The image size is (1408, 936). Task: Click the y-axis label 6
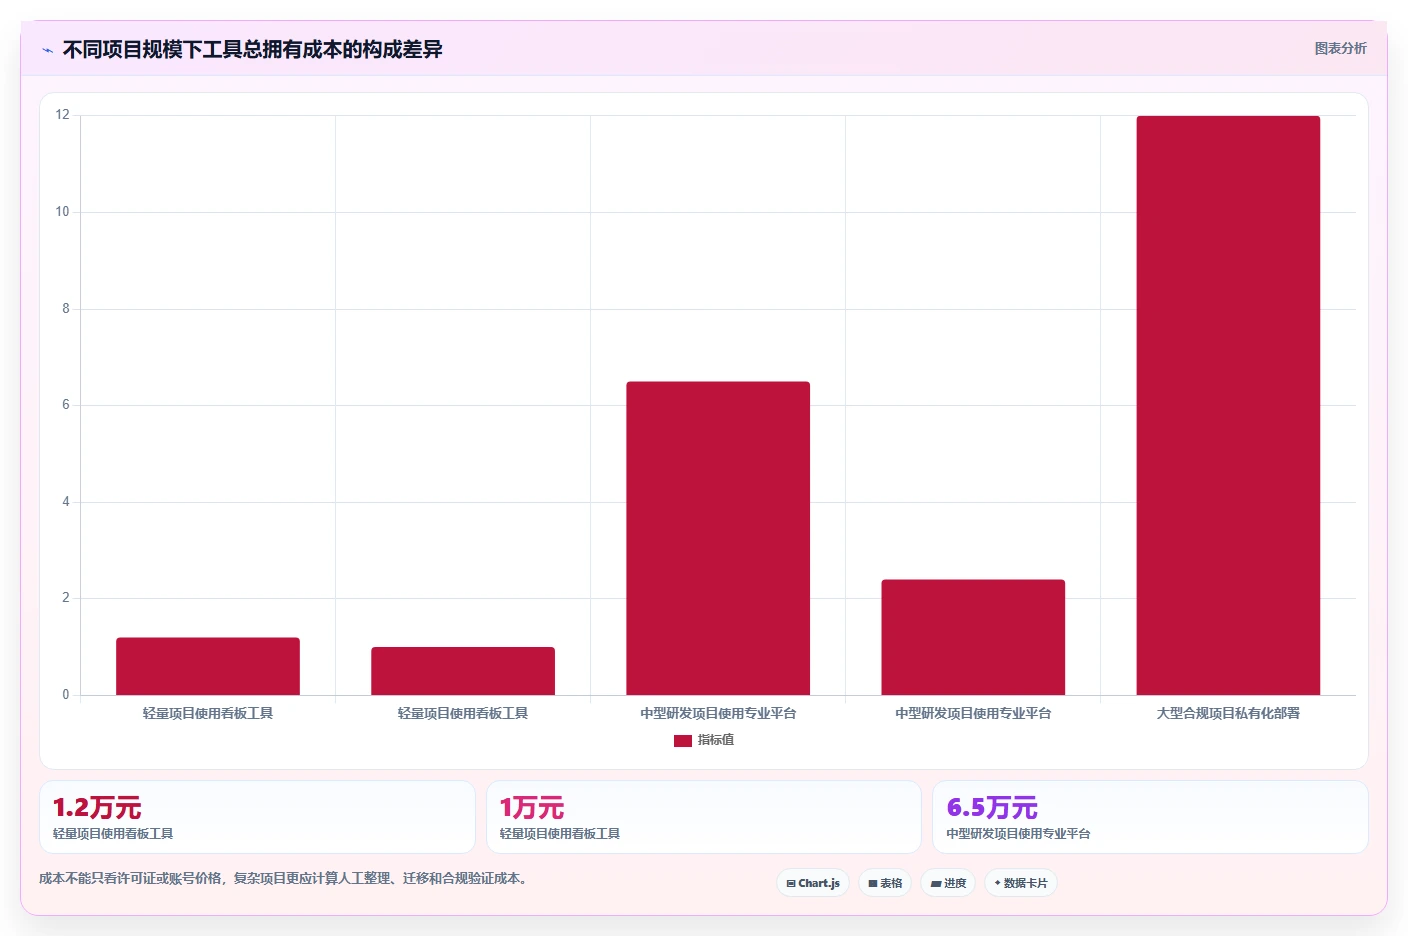[x=66, y=405]
